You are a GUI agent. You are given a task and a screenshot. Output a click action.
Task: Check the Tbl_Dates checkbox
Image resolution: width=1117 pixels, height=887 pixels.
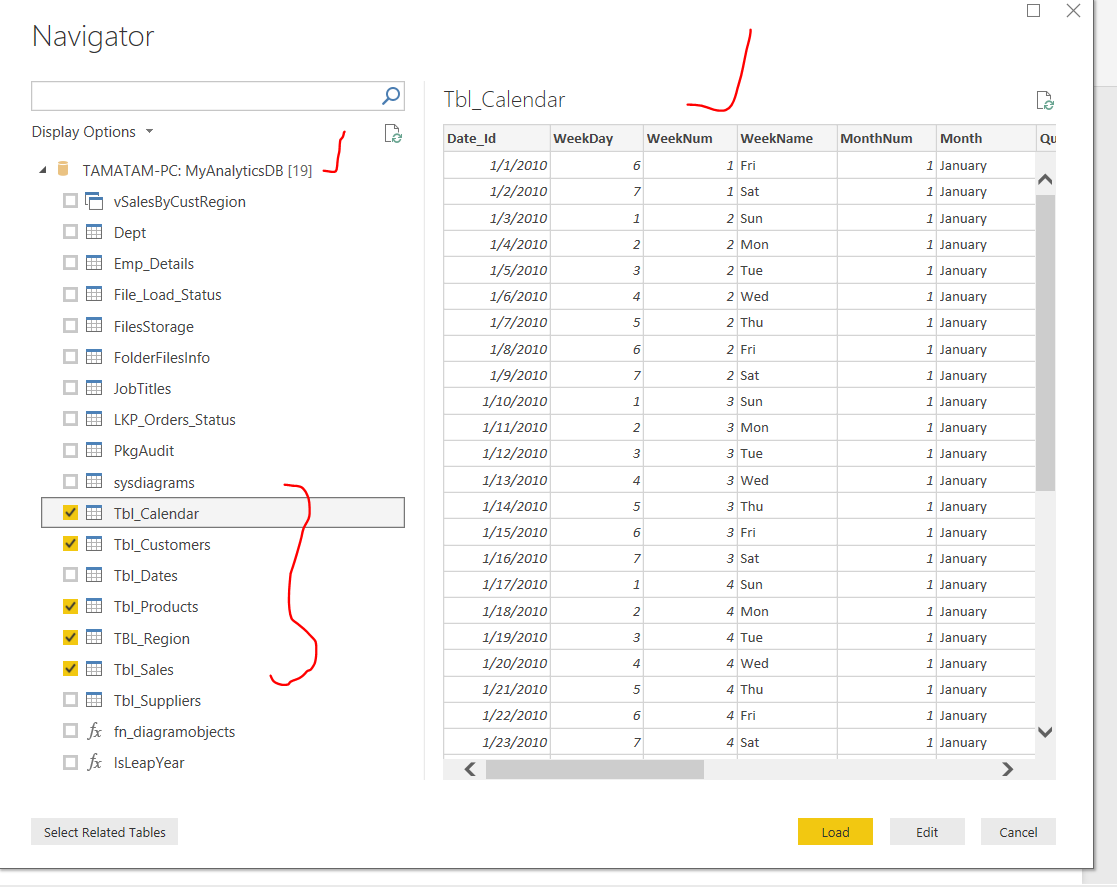[69, 575]
